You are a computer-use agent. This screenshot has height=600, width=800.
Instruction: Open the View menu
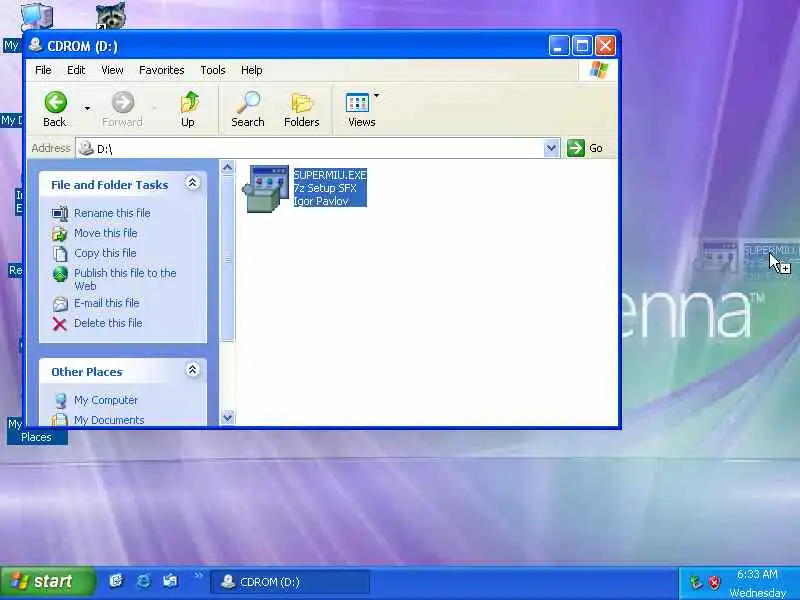click(x=112, y=70)
